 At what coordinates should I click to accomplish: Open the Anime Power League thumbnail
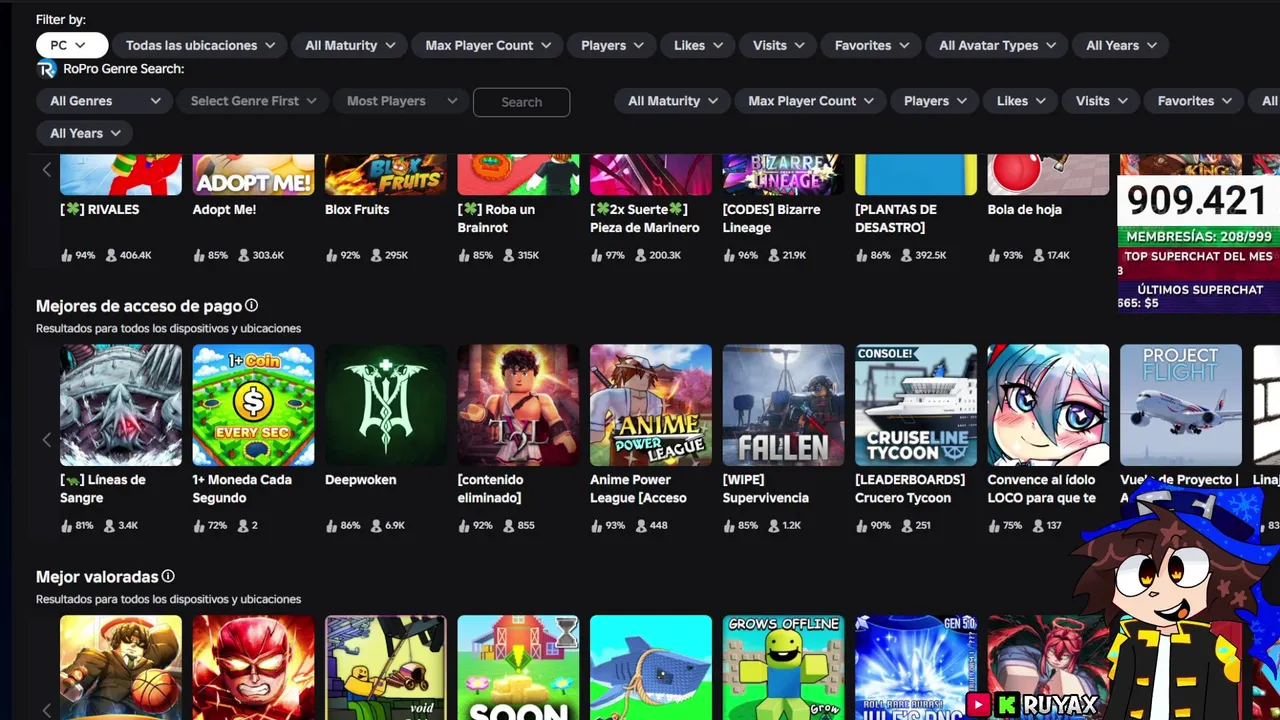click(x=651, y=405)
